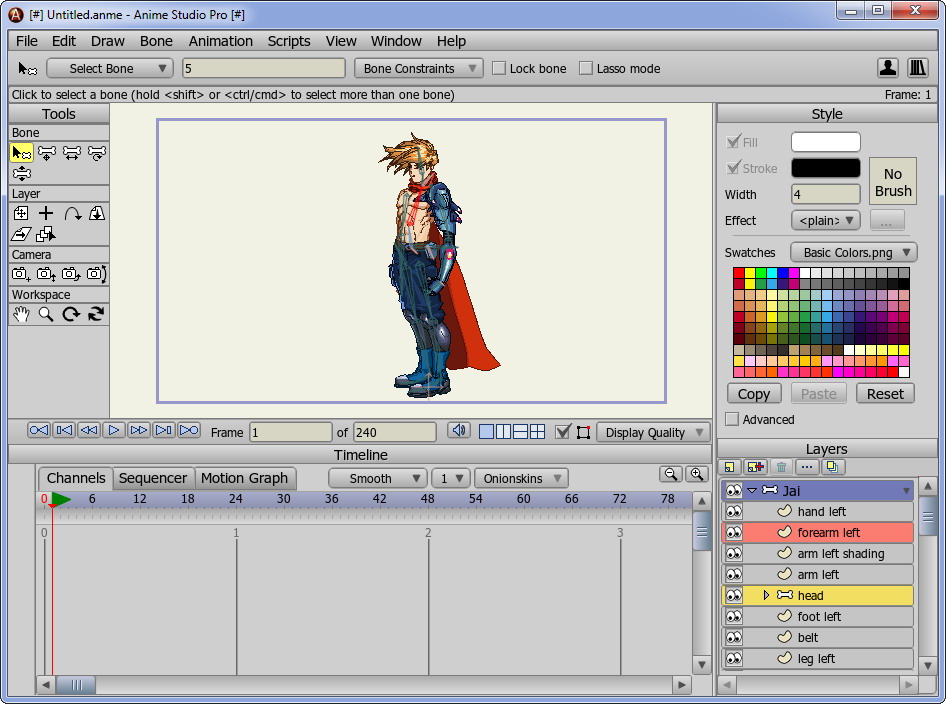Select the Roll Camera tool
This screenshot has width=946, height=704.
(x=71, y=274)
